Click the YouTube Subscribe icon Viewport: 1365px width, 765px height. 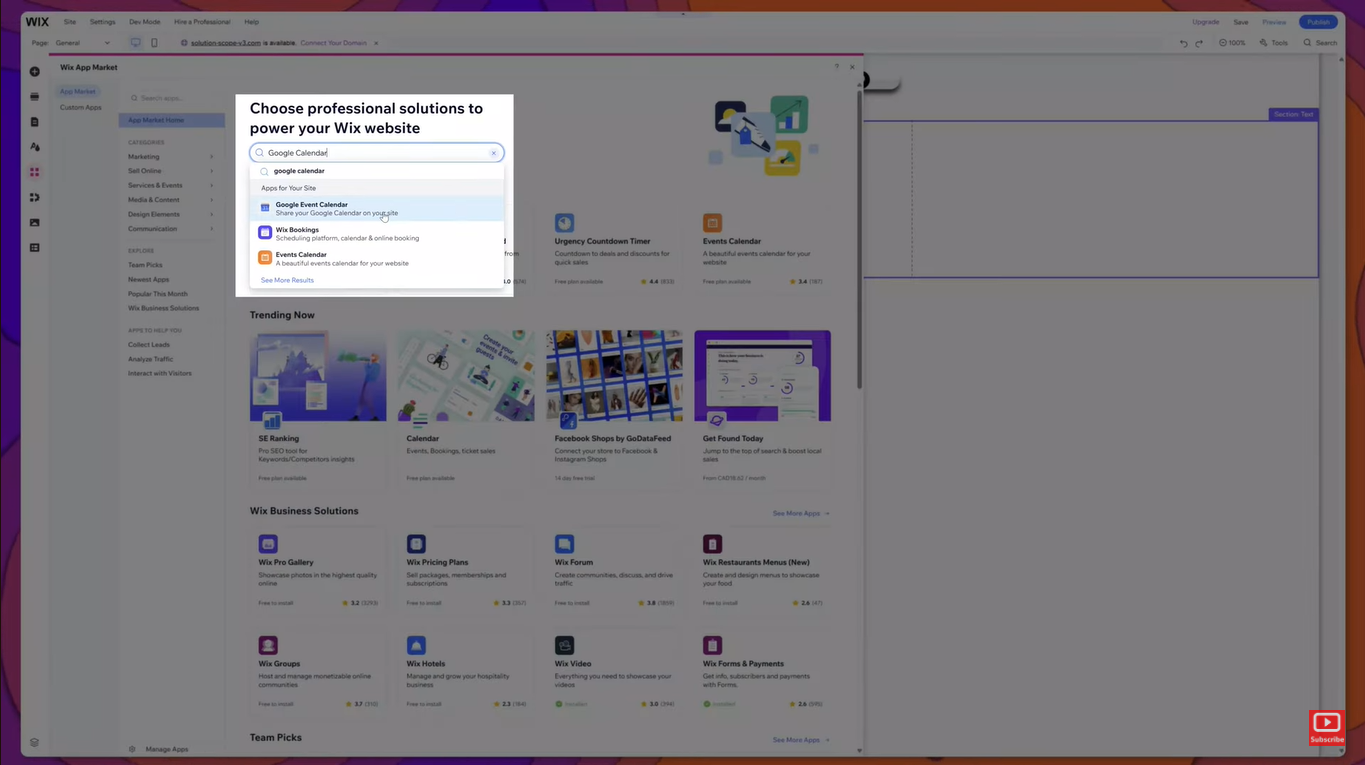(x=1327, y=727)
